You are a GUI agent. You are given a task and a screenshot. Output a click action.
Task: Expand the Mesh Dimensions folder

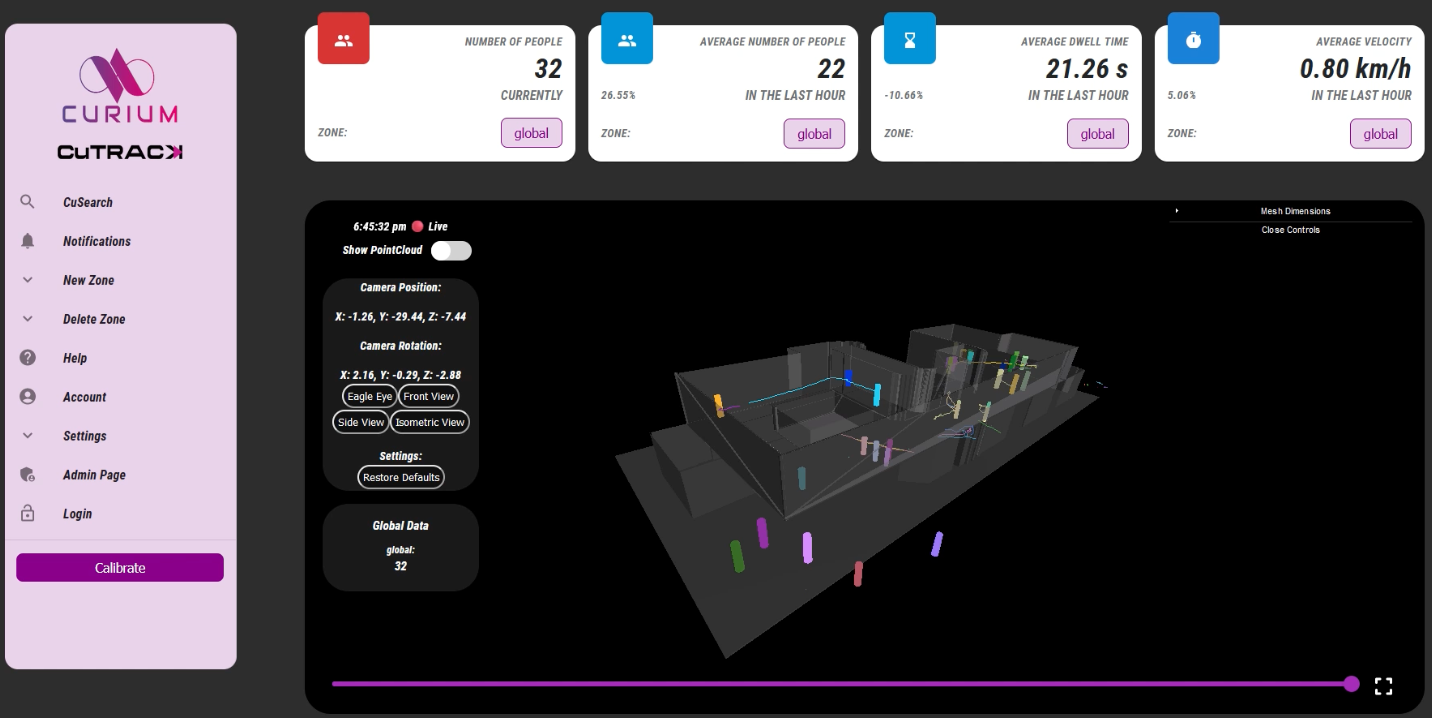point(1294,211)
